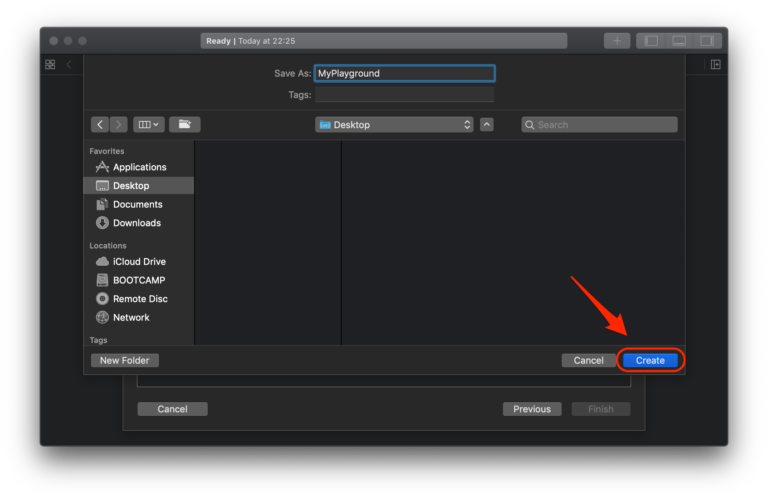
Task: Click the Create button
Action: pos(650,360)
